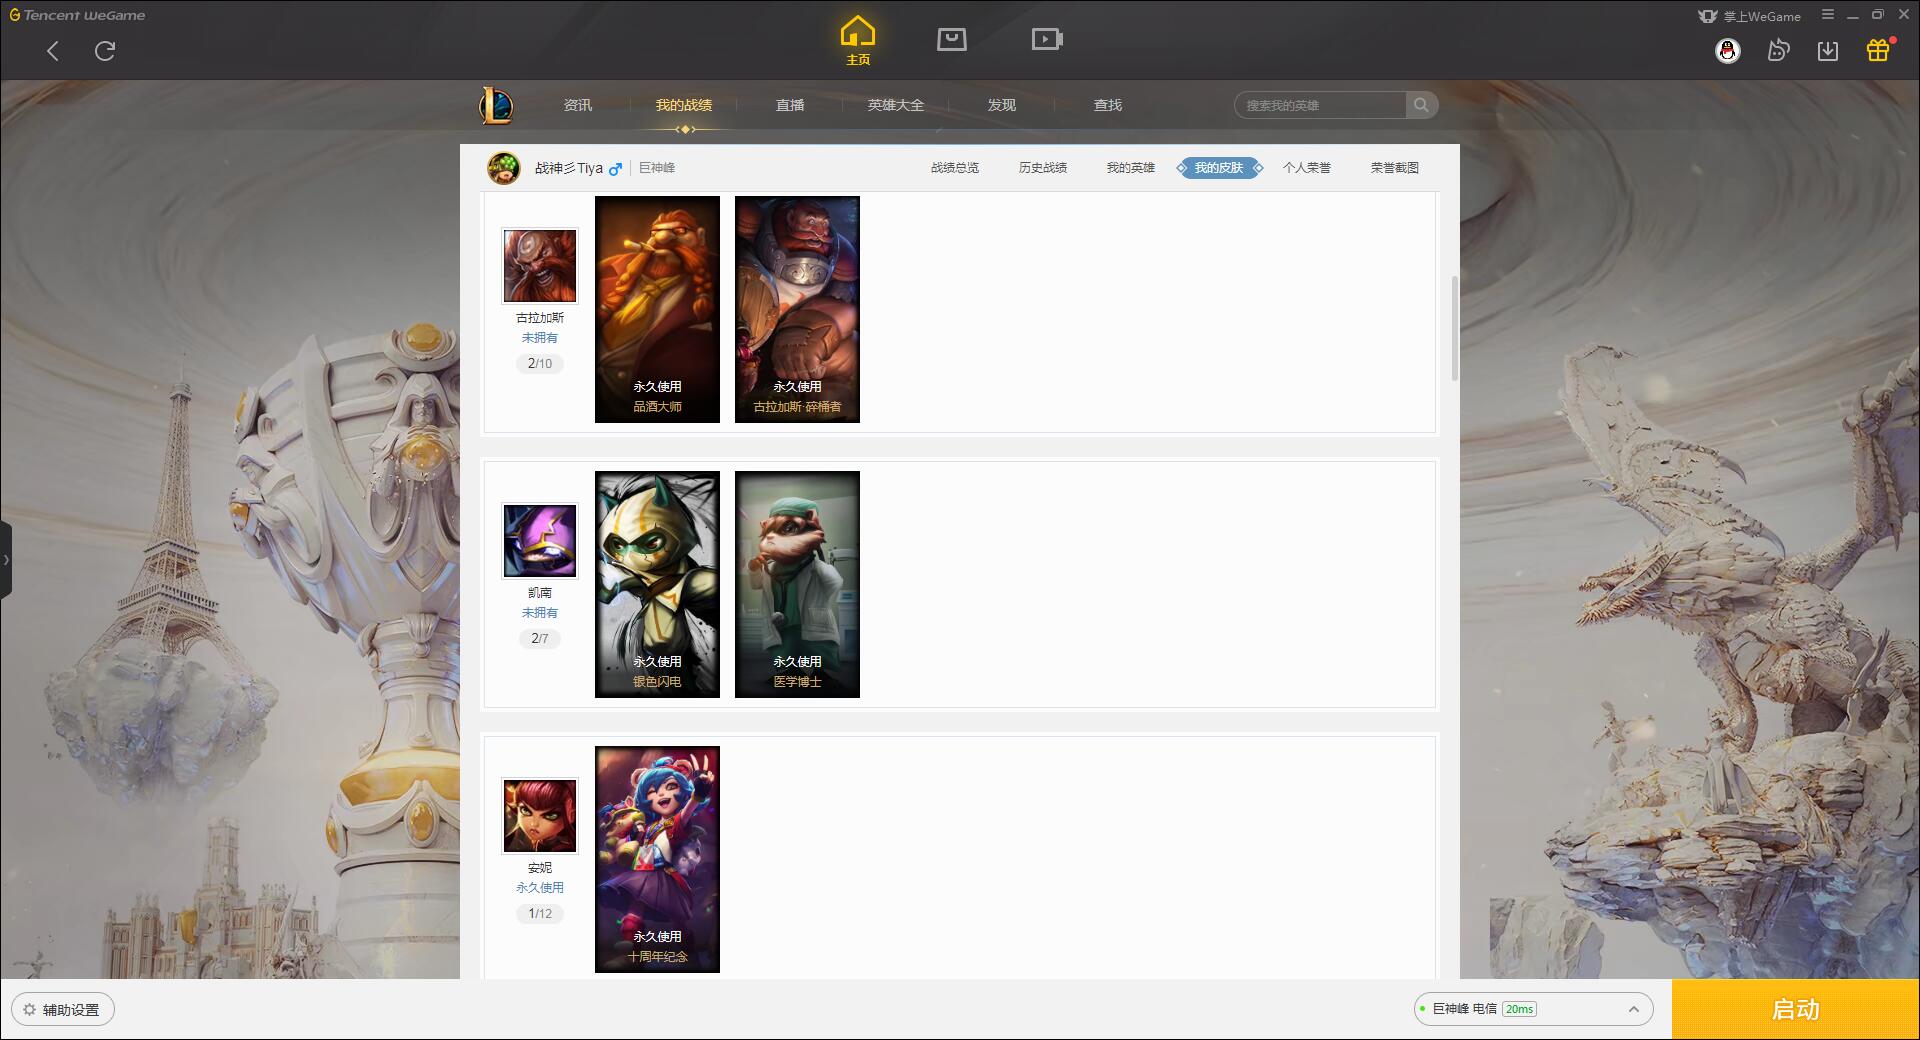Open the 我的战绩 tab
The width and height of the screenshot is (1920, 1040).
[x=684, y=105]
